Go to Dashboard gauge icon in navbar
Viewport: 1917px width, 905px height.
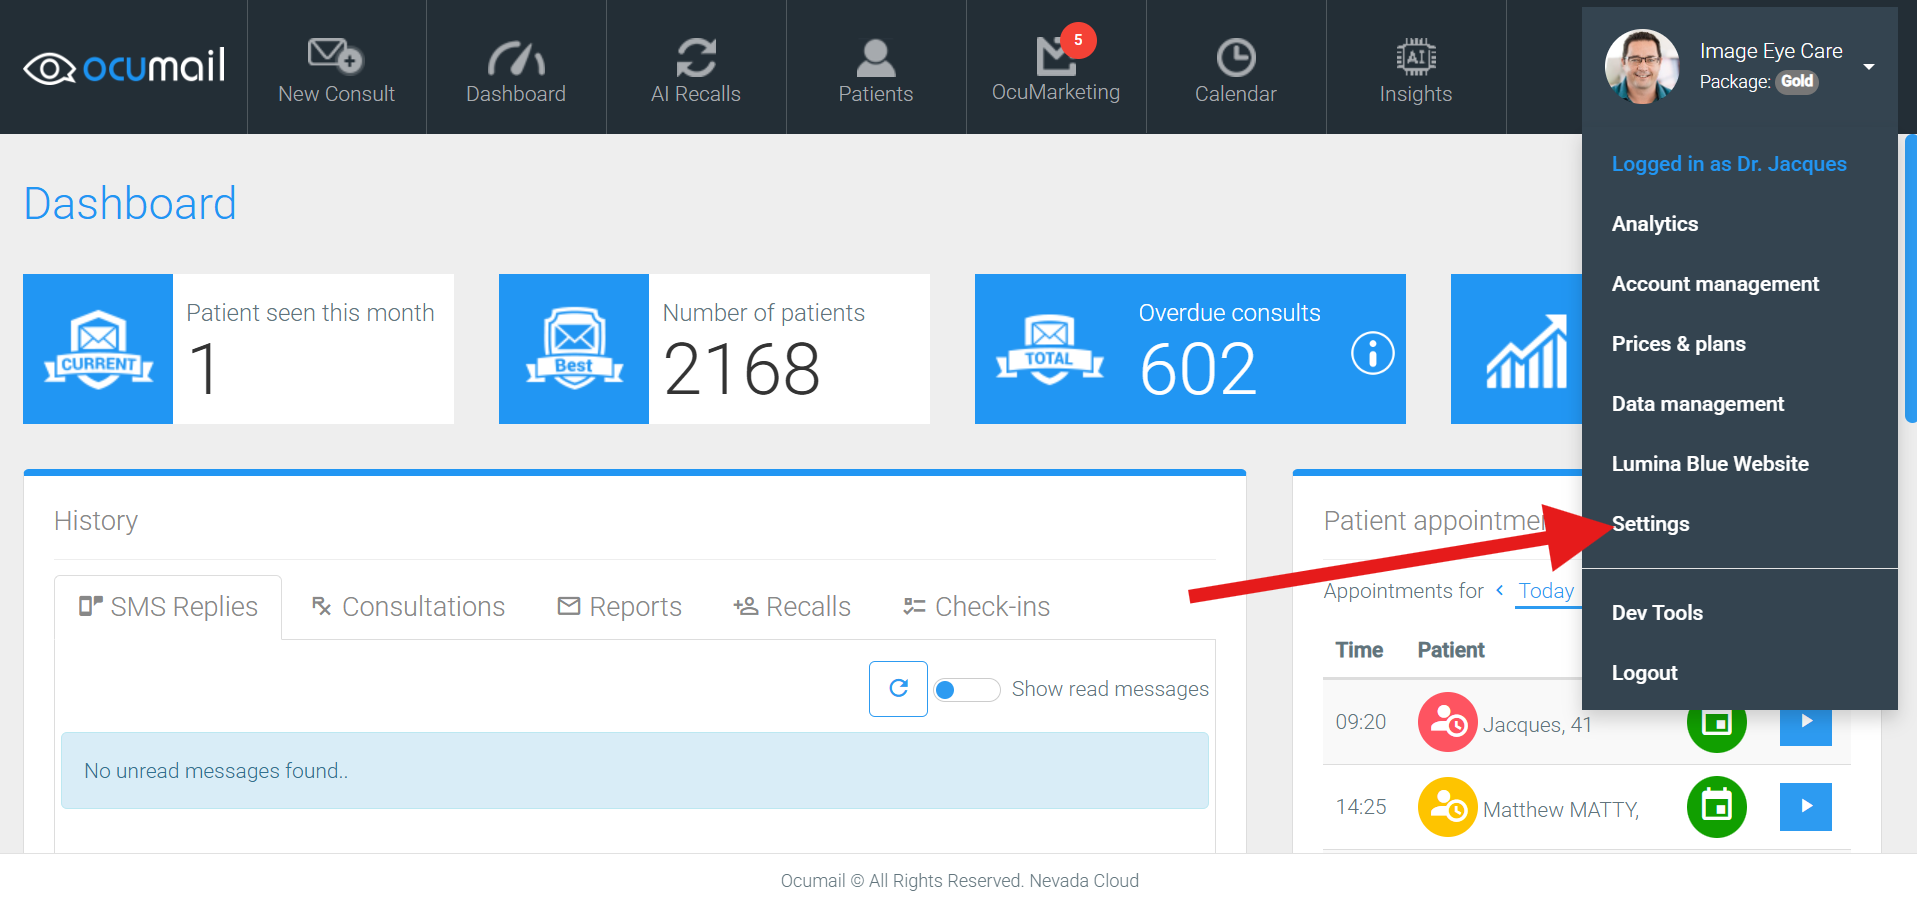point(516,58)
